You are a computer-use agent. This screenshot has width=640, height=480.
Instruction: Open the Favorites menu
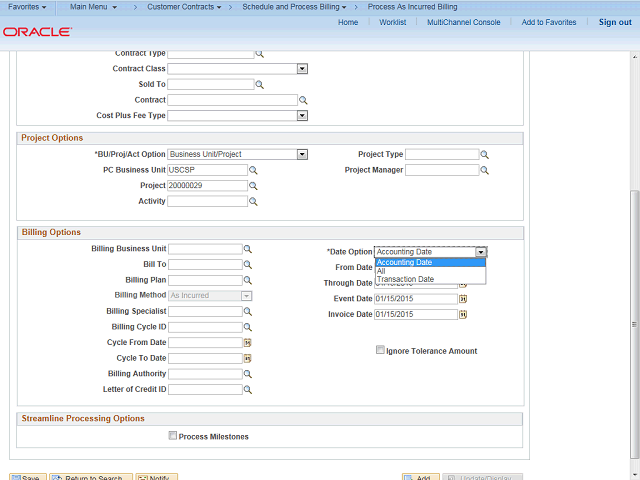coord(28,7)
